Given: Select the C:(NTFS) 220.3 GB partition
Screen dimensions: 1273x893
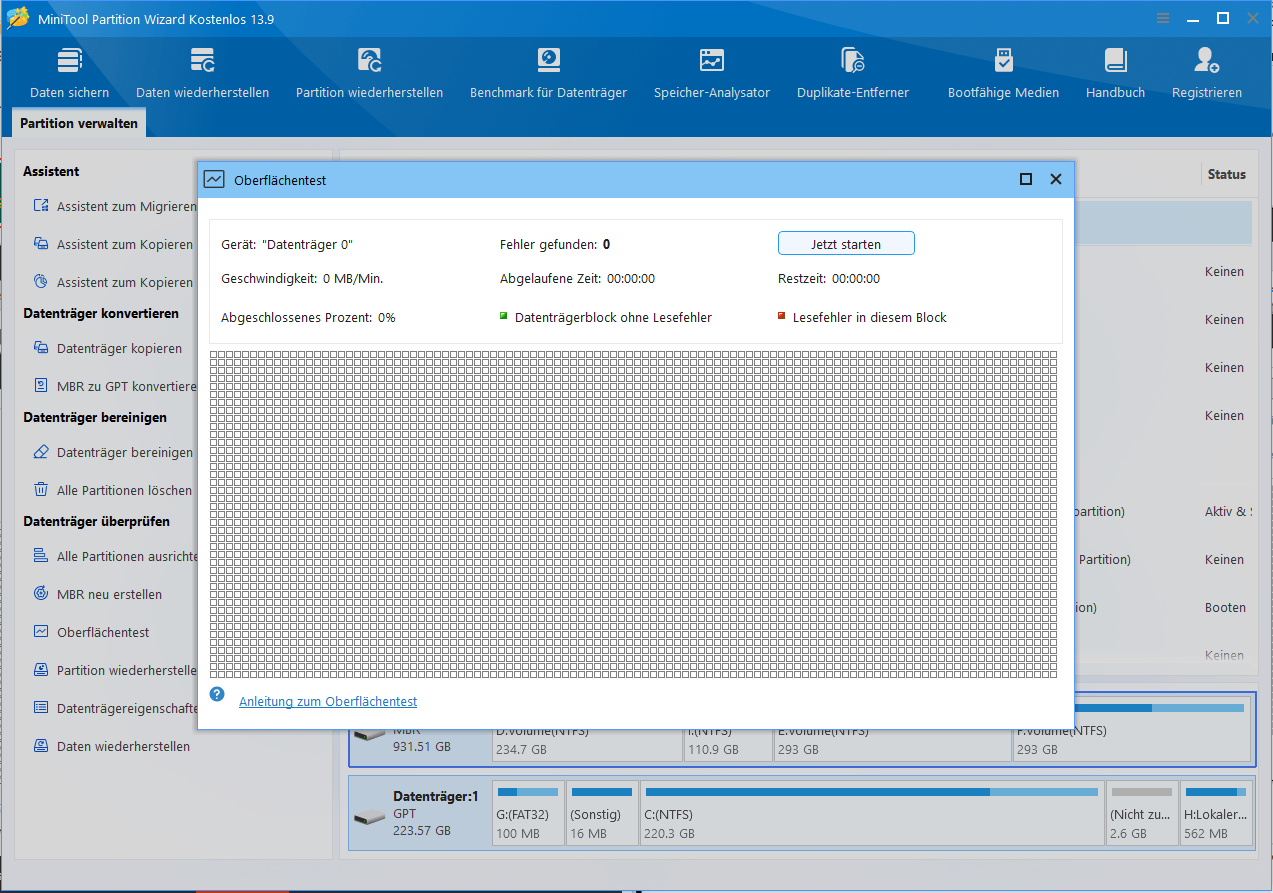Looking at the screenshot, I should pos(872,814).
